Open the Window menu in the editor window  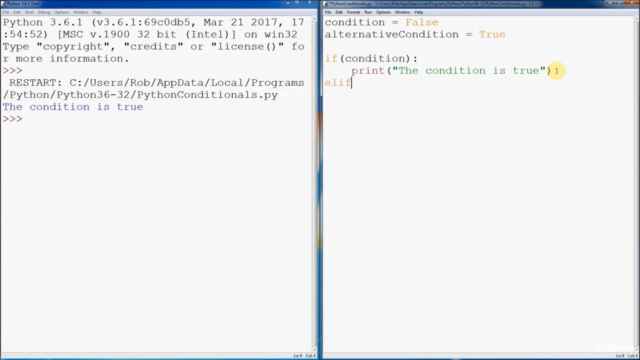pos(402,12)
